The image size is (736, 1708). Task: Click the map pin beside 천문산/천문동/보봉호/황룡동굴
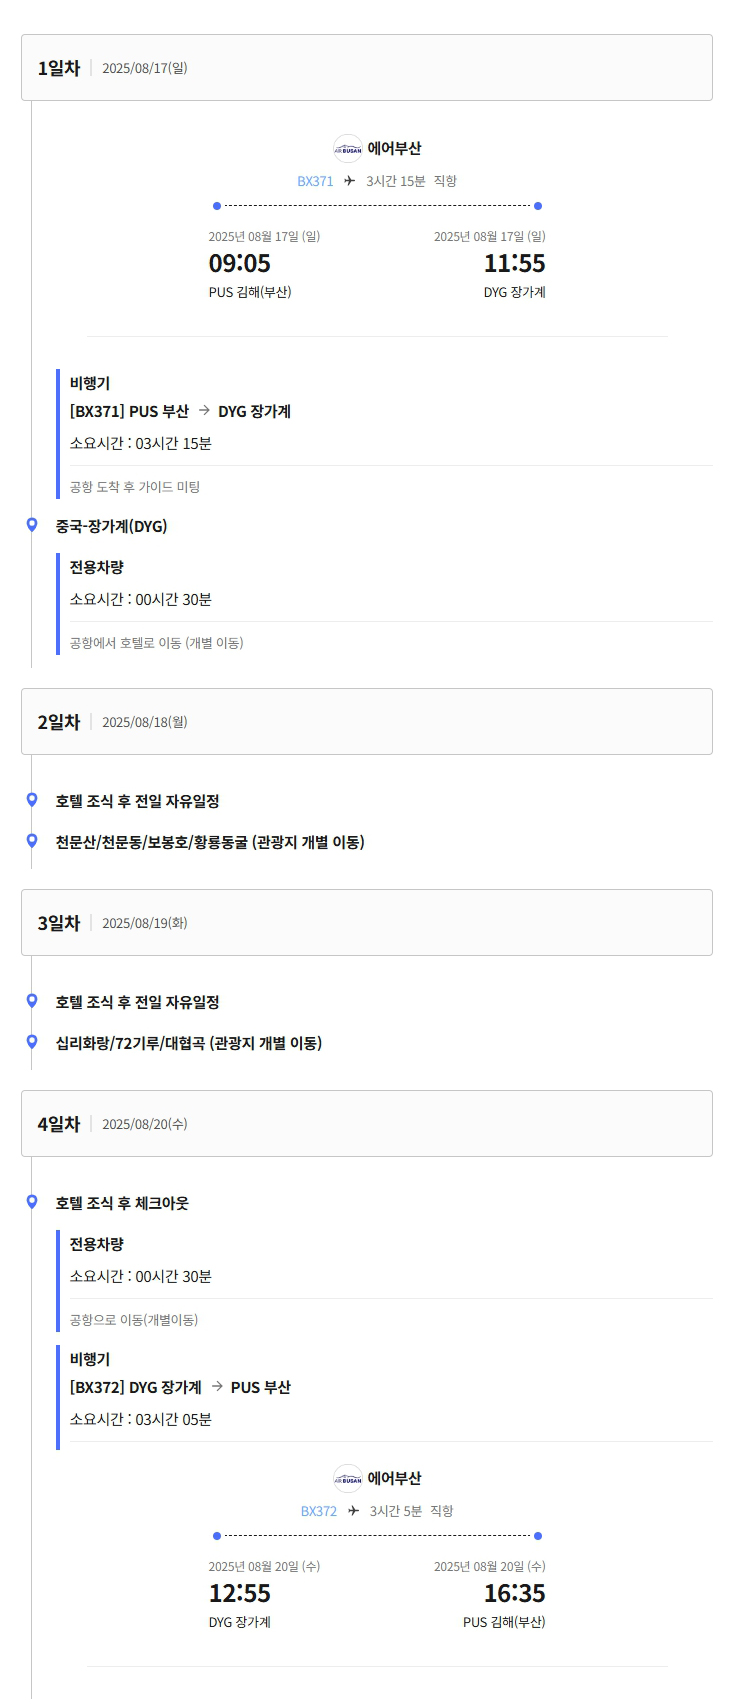(x=32, y=841)
